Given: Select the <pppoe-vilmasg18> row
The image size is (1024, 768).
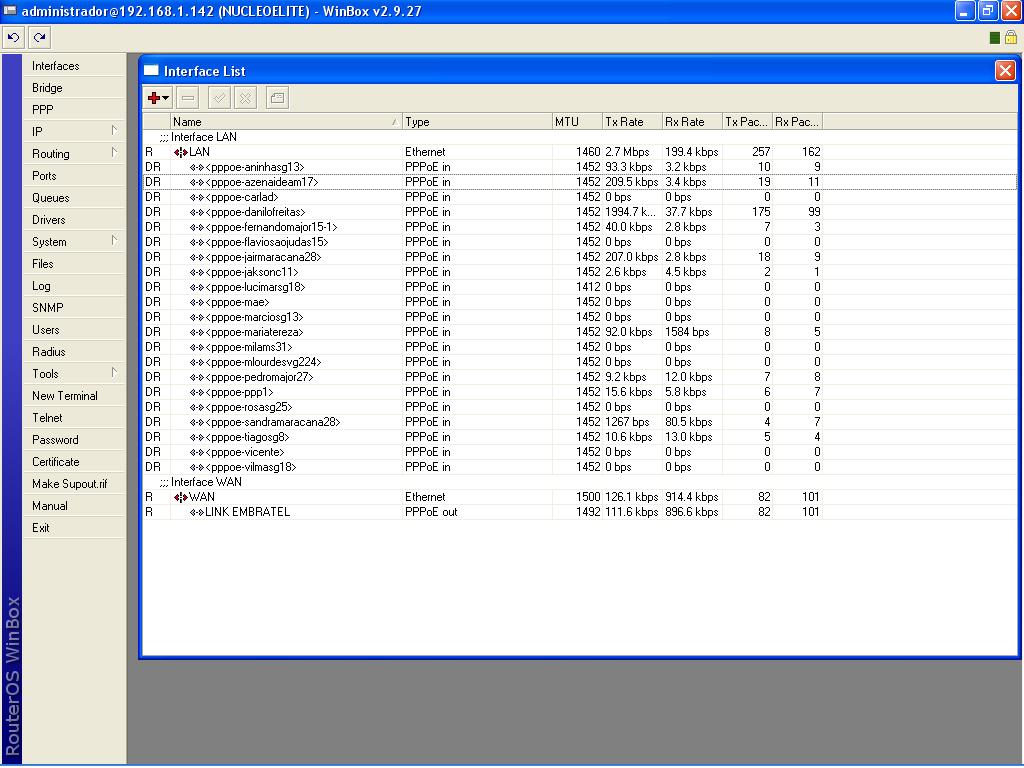Looking at the screenshot, I should click(x=580, y=468).
